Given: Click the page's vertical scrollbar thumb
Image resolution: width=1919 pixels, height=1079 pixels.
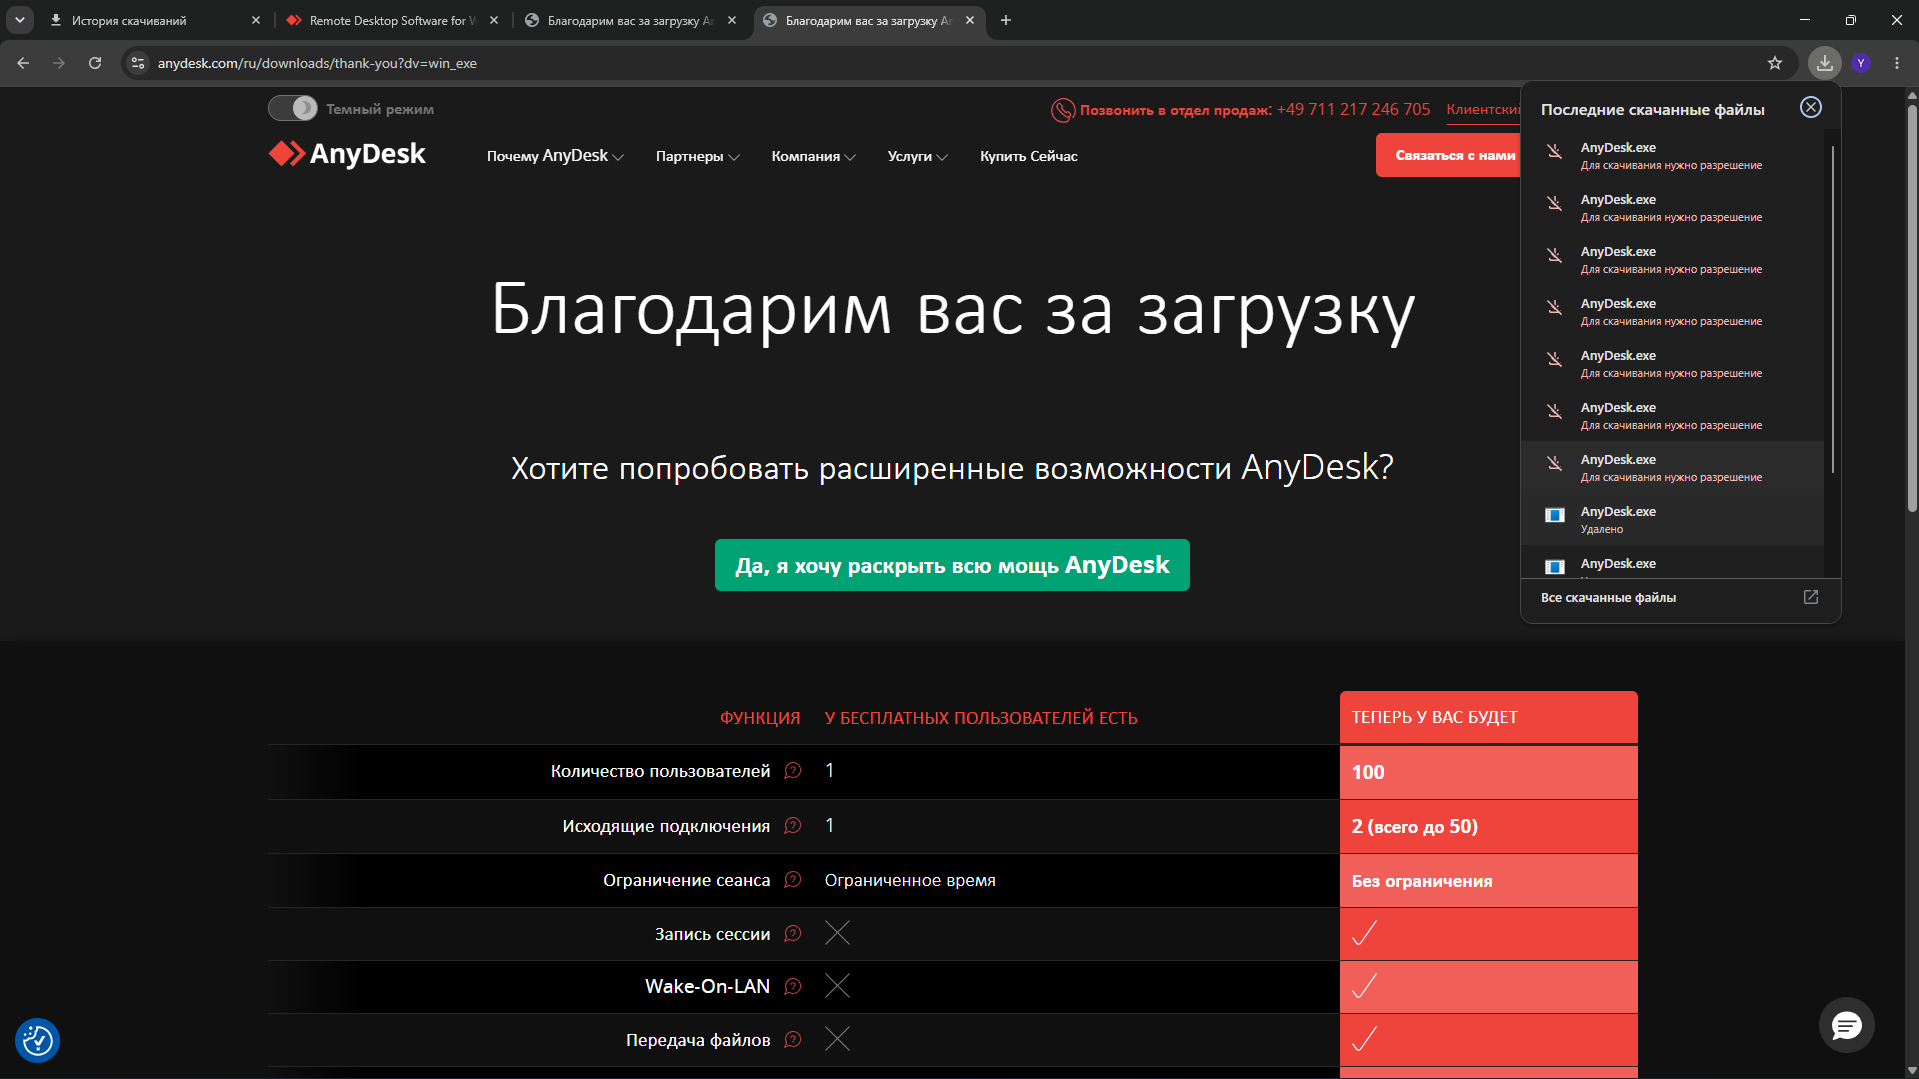Looking at the screenshot, I should click(1912, 310).
